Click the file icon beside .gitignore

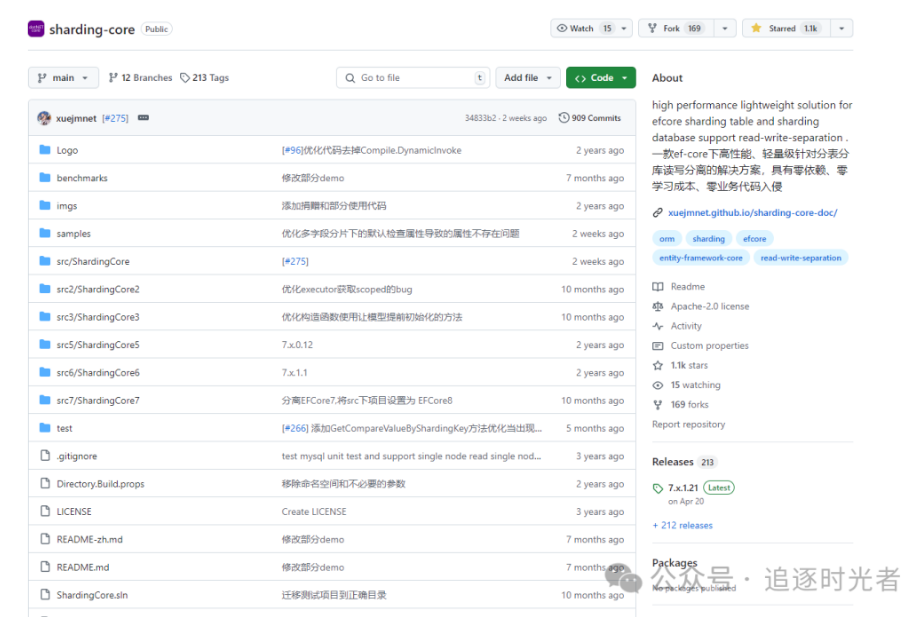[45, 456]
